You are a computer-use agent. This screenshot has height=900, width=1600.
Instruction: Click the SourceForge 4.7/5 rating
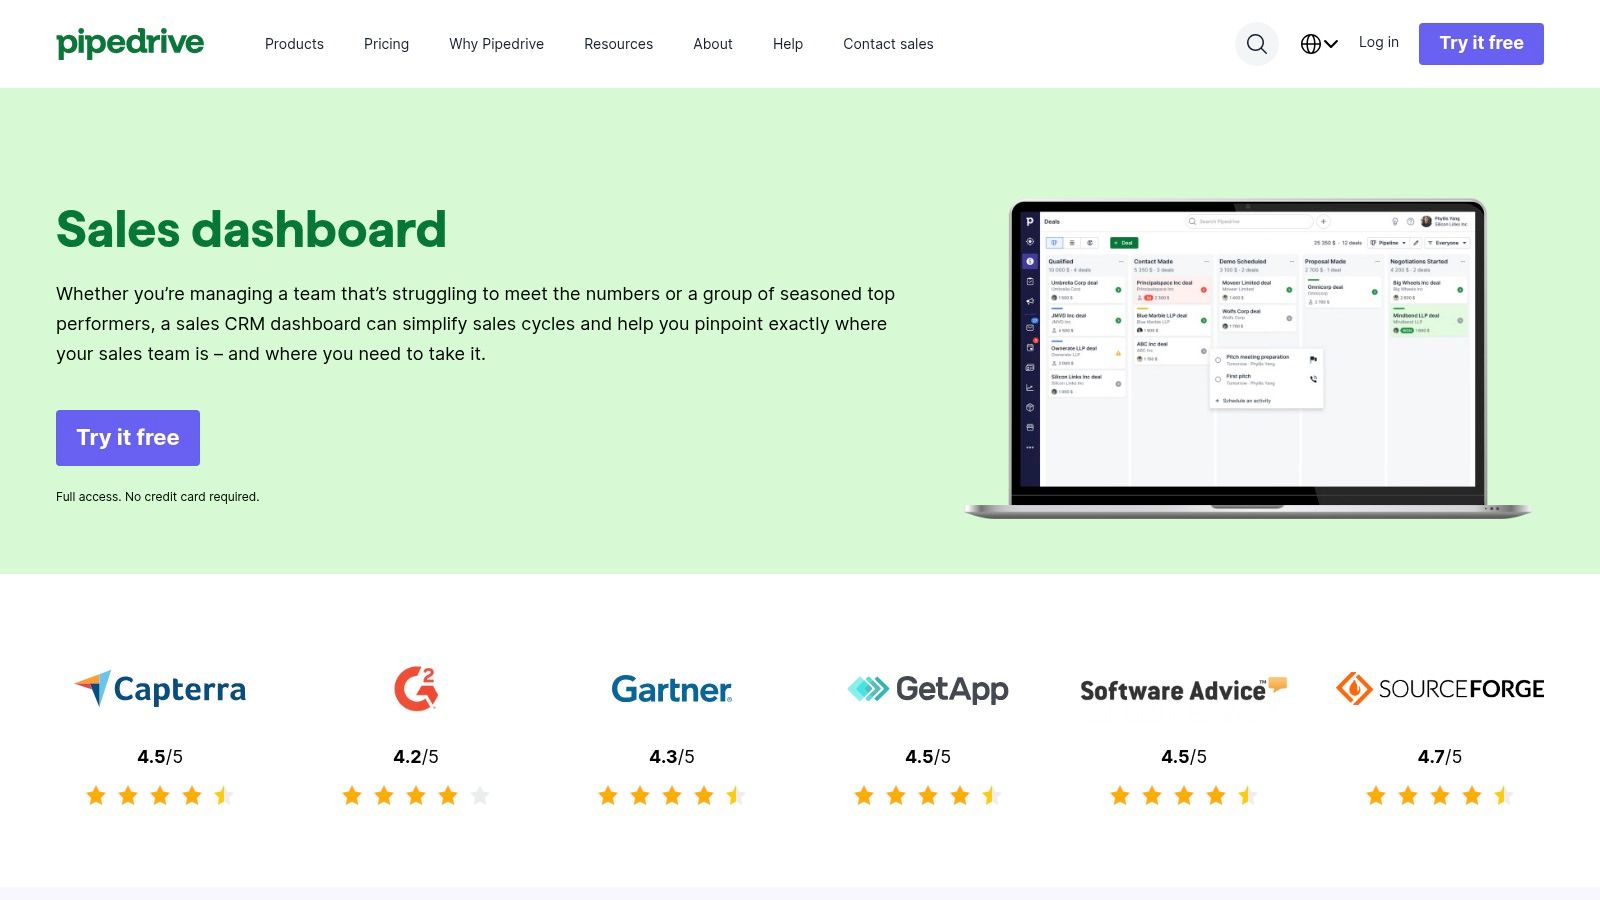[1440, 757]
